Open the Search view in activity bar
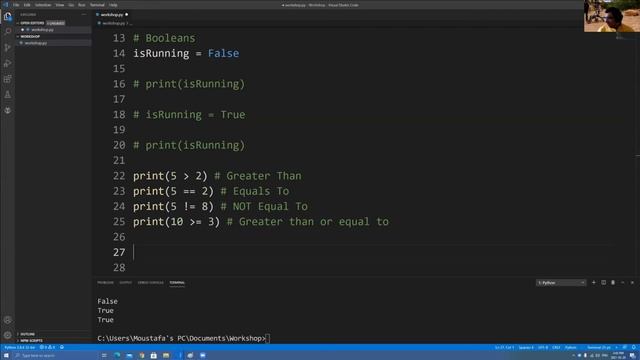The width and height of the screenshot is (640, 360). coord(8,31)
